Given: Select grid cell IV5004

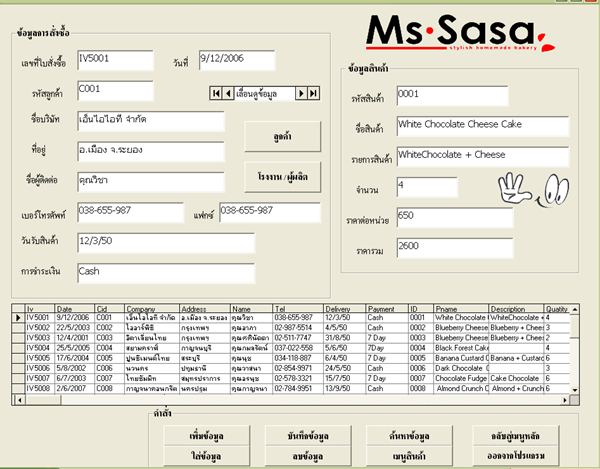Looking at the screenshot, I should (x=40, y=348).
